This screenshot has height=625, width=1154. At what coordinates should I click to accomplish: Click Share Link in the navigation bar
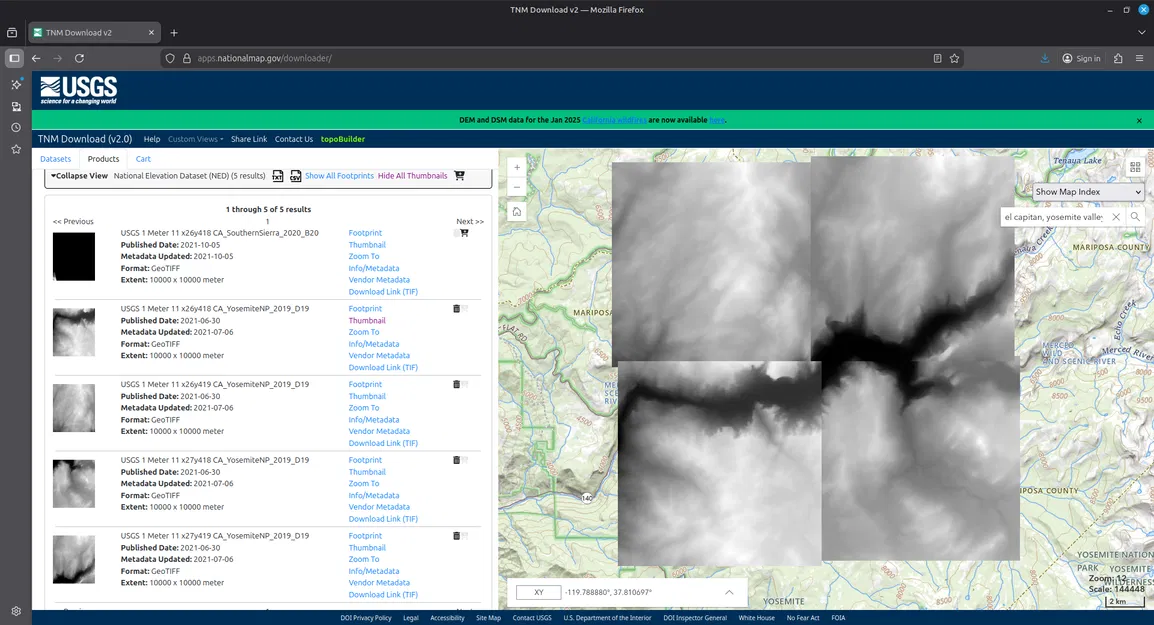point(249,139)
